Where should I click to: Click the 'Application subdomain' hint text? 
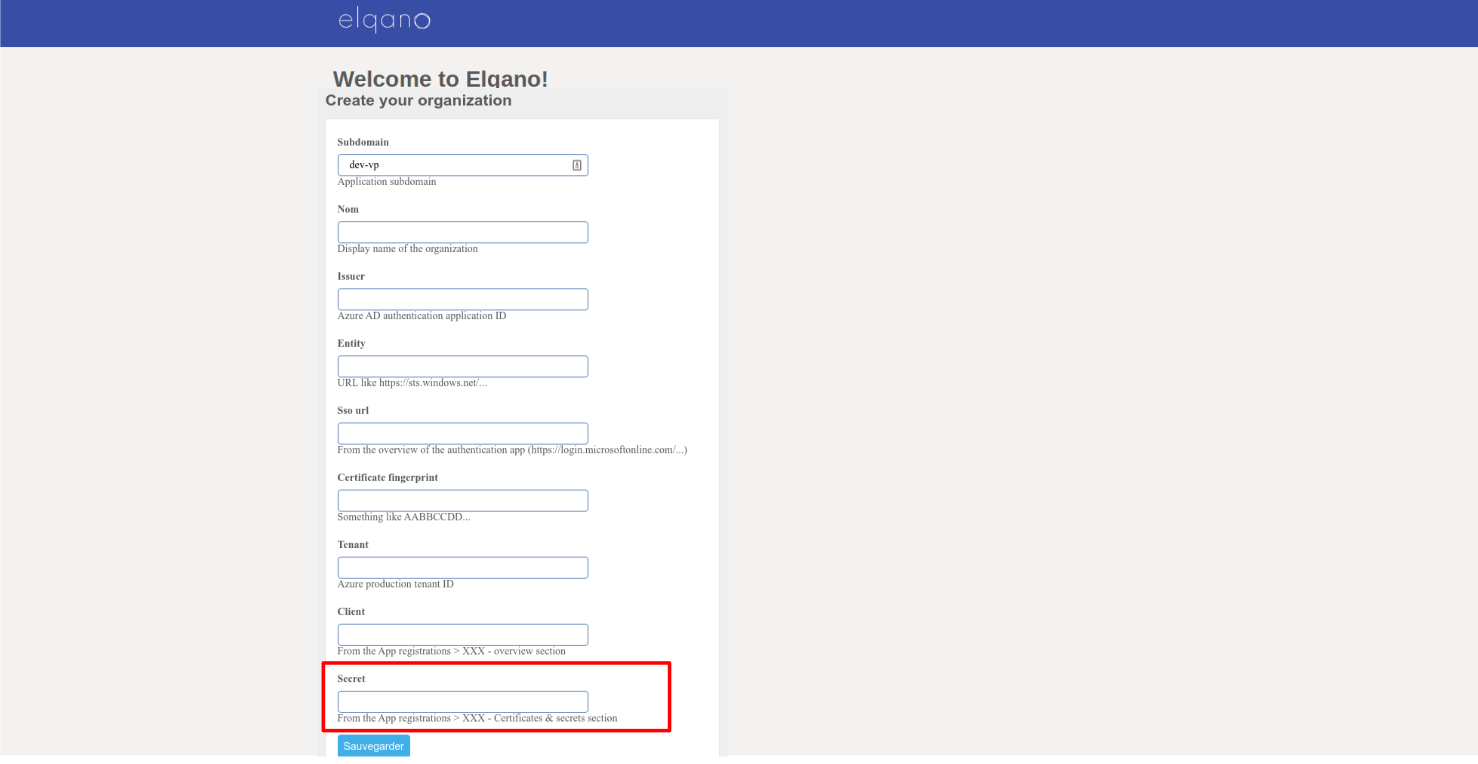point(387,182)
